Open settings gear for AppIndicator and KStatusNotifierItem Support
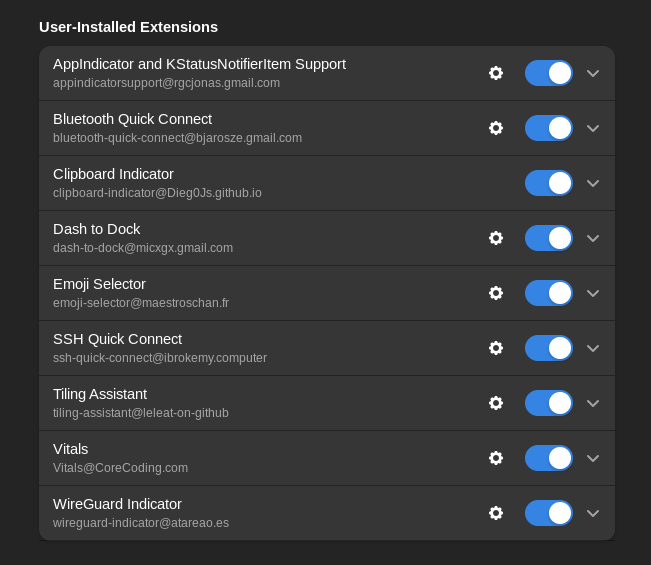 point(496,73)
